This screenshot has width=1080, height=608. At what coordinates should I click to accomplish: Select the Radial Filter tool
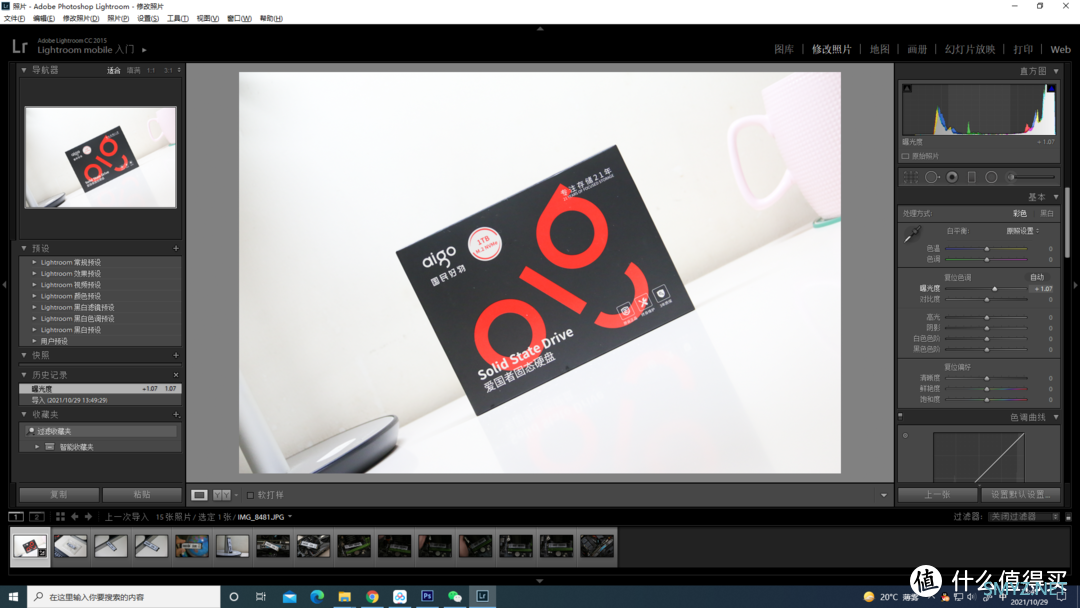(x=991, y=177)
